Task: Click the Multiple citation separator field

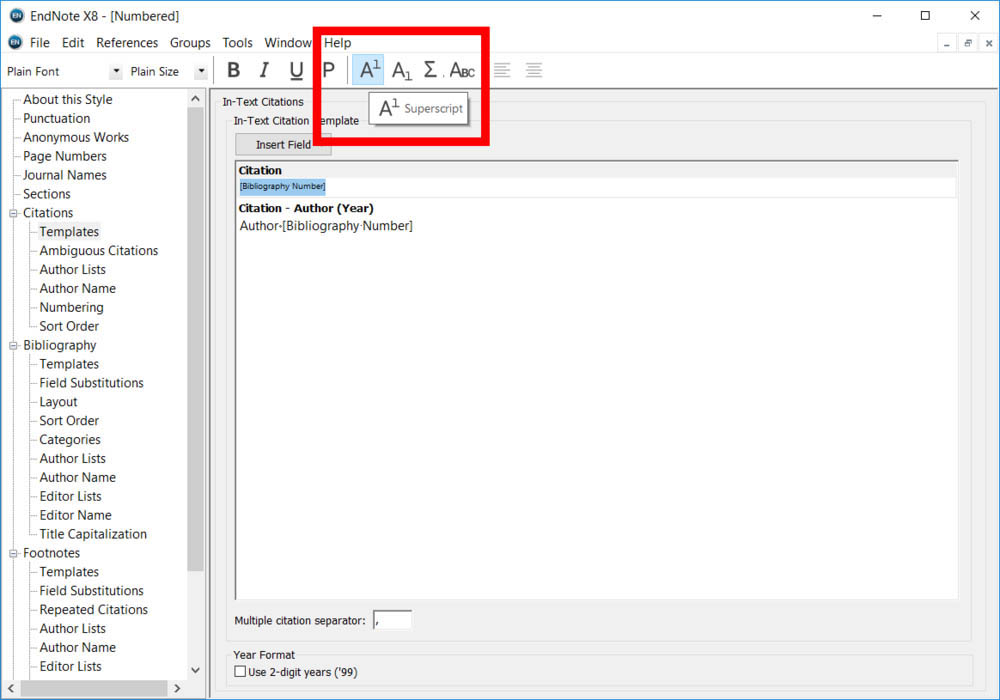Action: [x=392, y=621]
